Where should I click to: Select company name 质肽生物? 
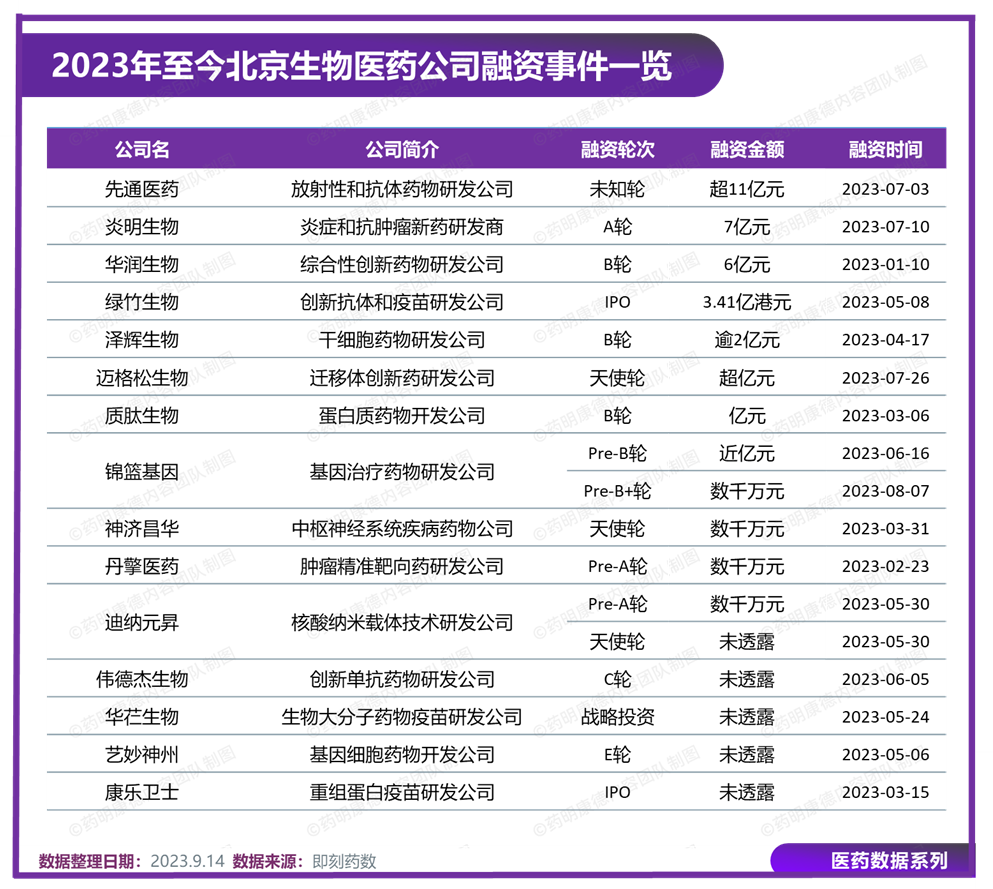142,415
